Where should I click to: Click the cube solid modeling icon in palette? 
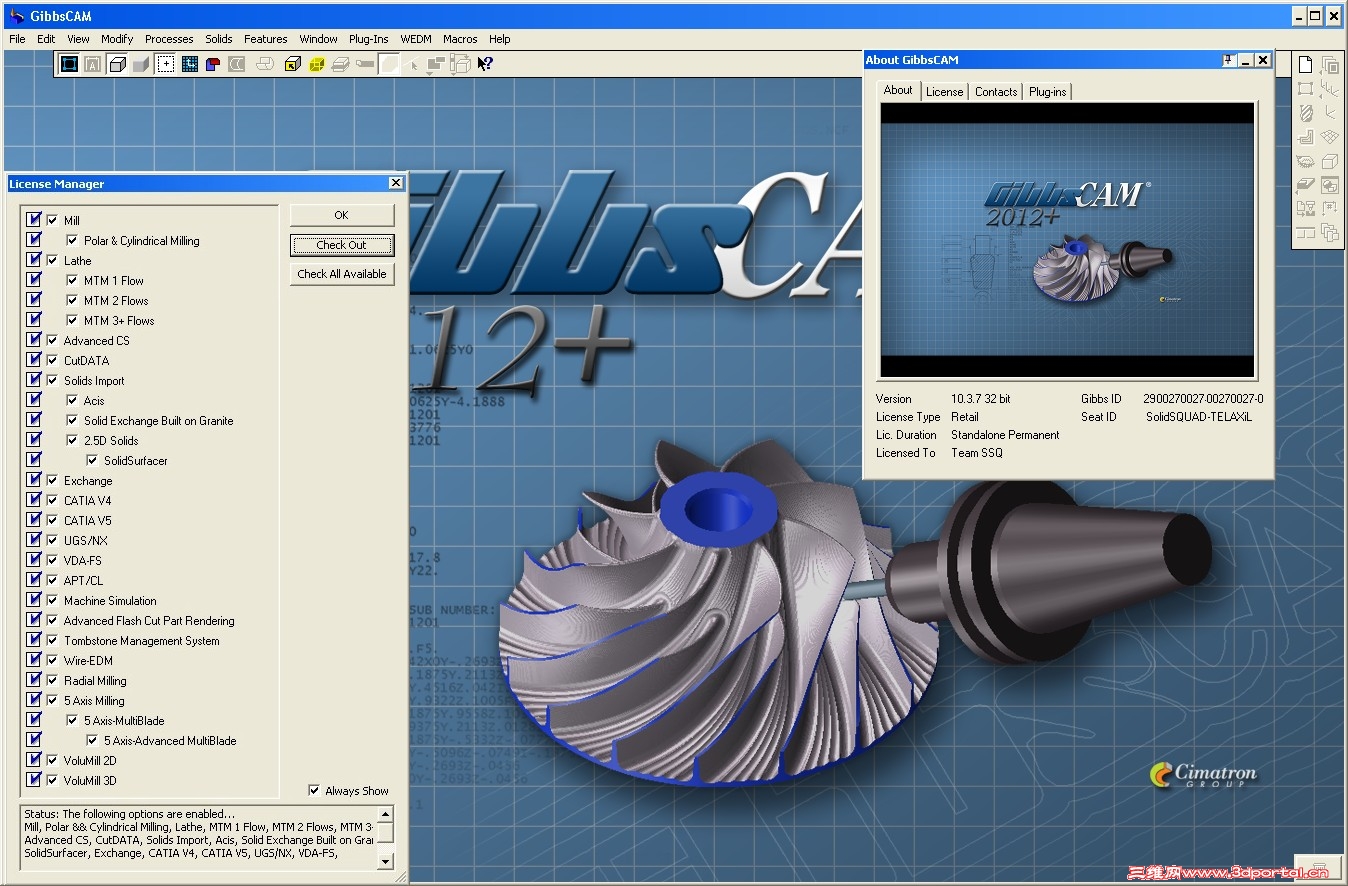[1330, 160]
